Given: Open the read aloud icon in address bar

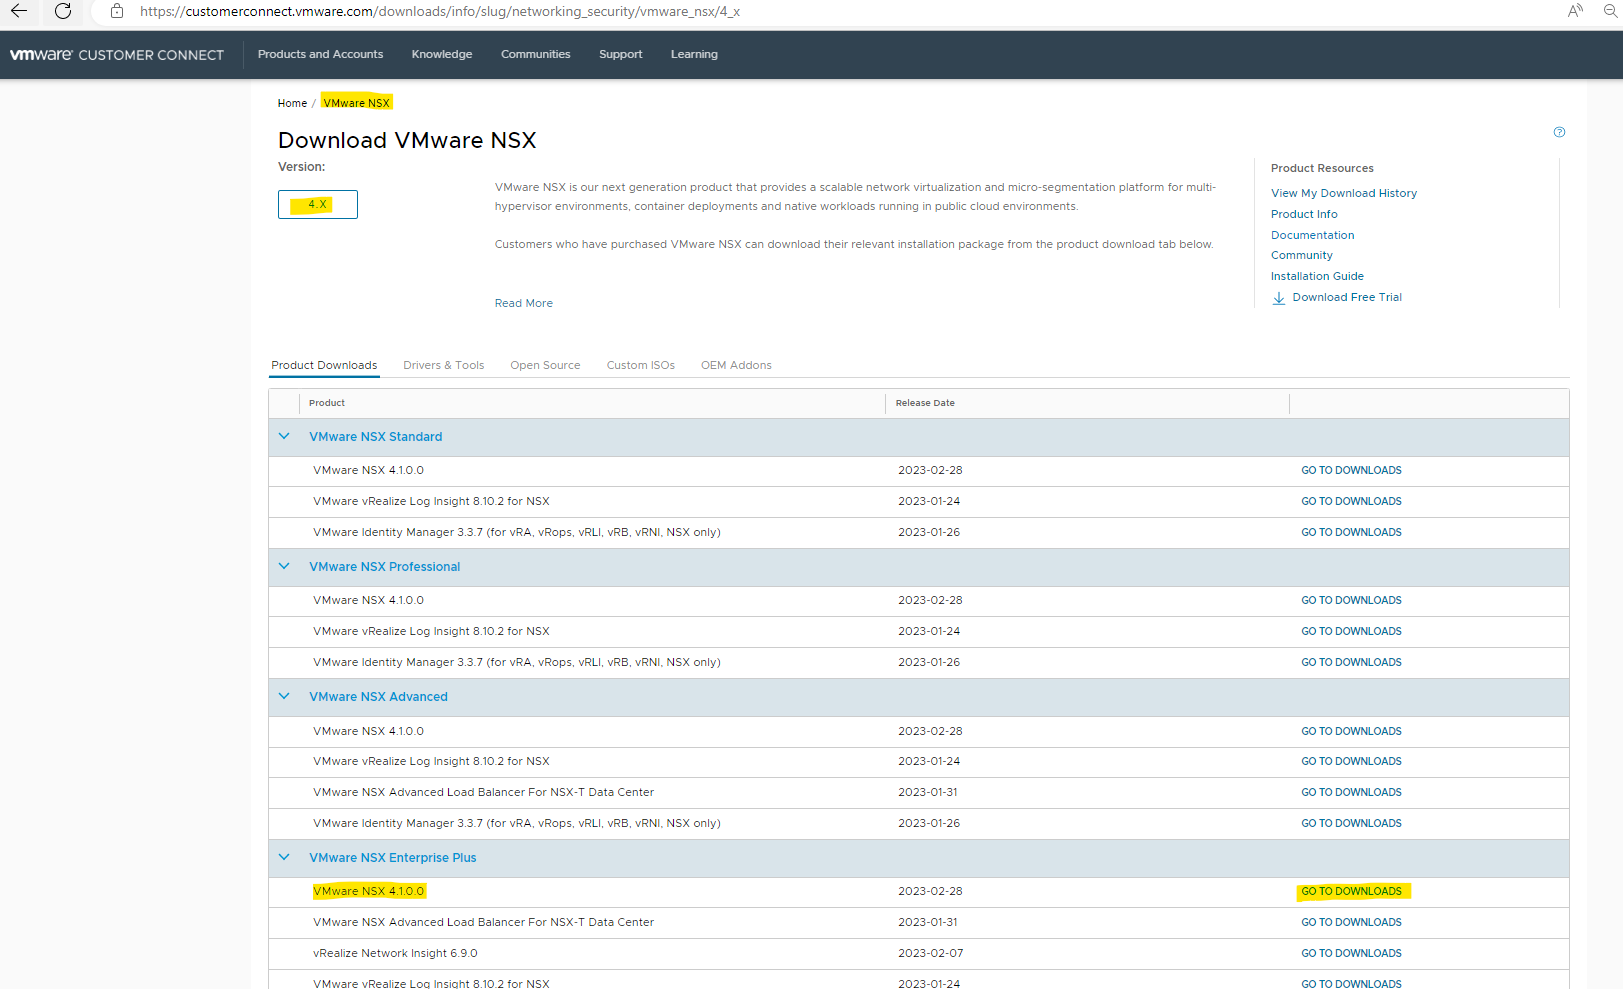Looking at the screenshot, I should [x=1575, y=11].
